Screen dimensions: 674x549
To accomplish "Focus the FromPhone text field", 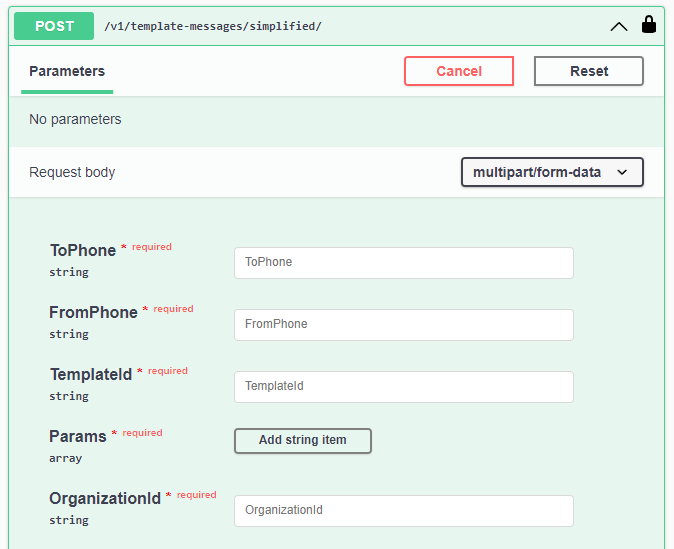I will pyautogui.click(x=403, y=324).
